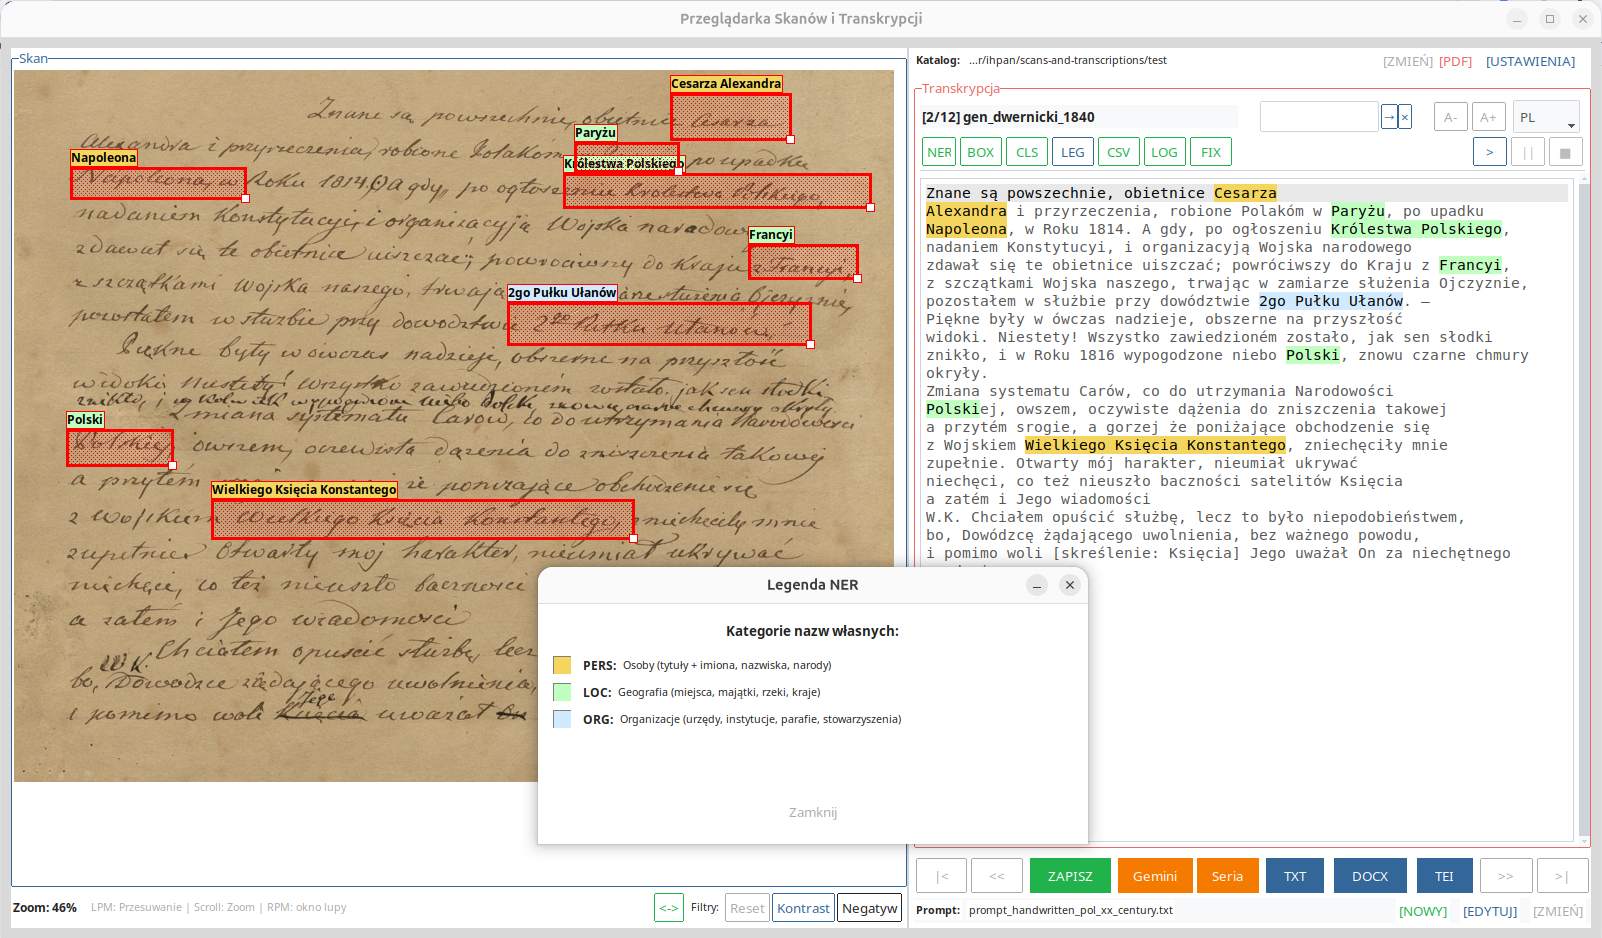Run the Gemini transcription button
This screenshot has height=938, width=1602.
(x=1155, y=876)
